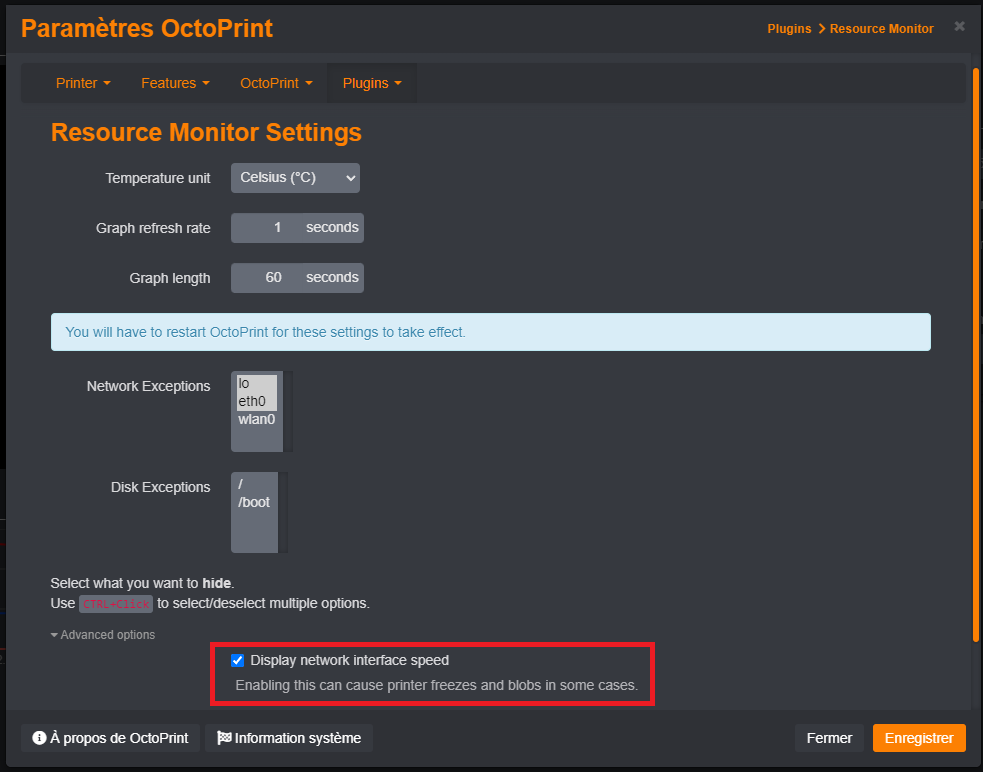Select wlan0 in Network Exceptions list
Screen dimensions: 983x772
(x=256, y=420)
